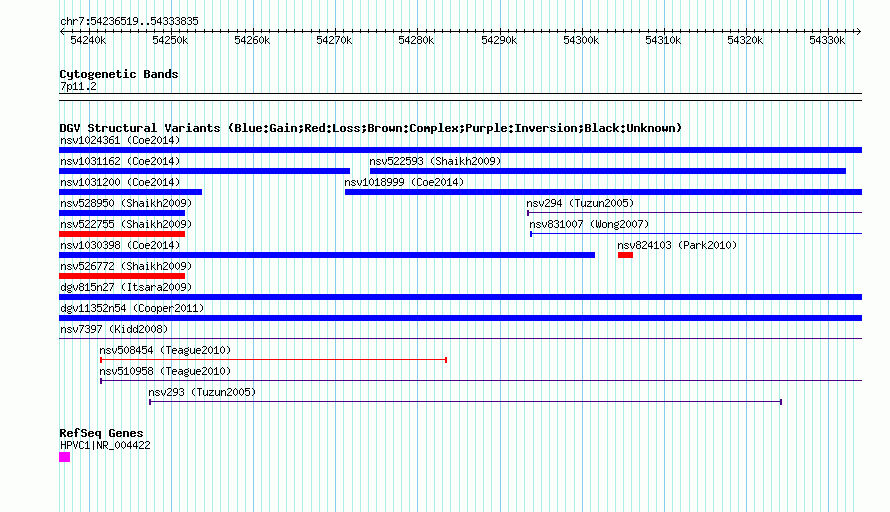890x512 pixels.
Task: Open the nsv824103 (Park2010) label
Action: pyautogui.click(x=677, y=245)
